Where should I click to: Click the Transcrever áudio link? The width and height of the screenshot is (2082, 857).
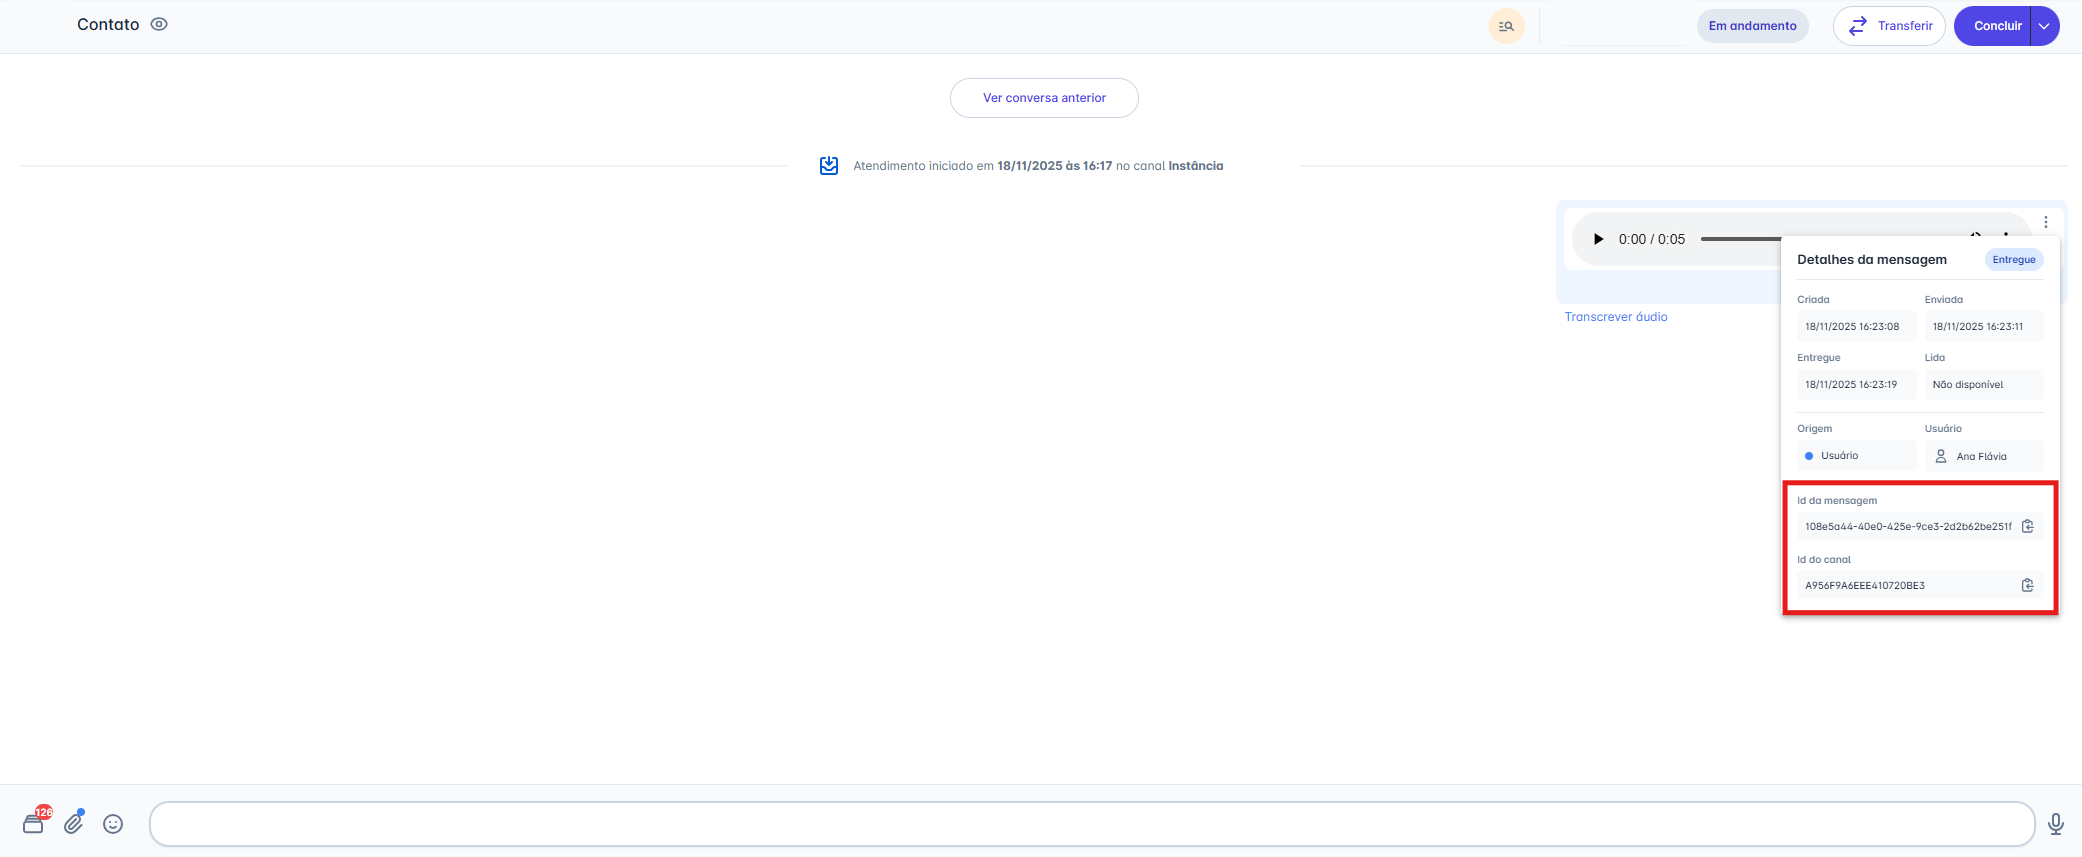coord(1615,317)
